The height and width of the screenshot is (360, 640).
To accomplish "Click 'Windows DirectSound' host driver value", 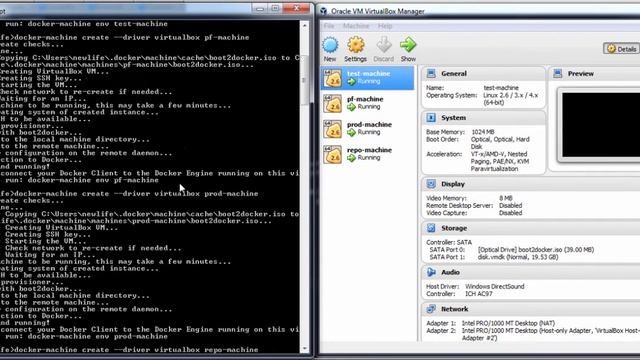I will coord(495,287).
